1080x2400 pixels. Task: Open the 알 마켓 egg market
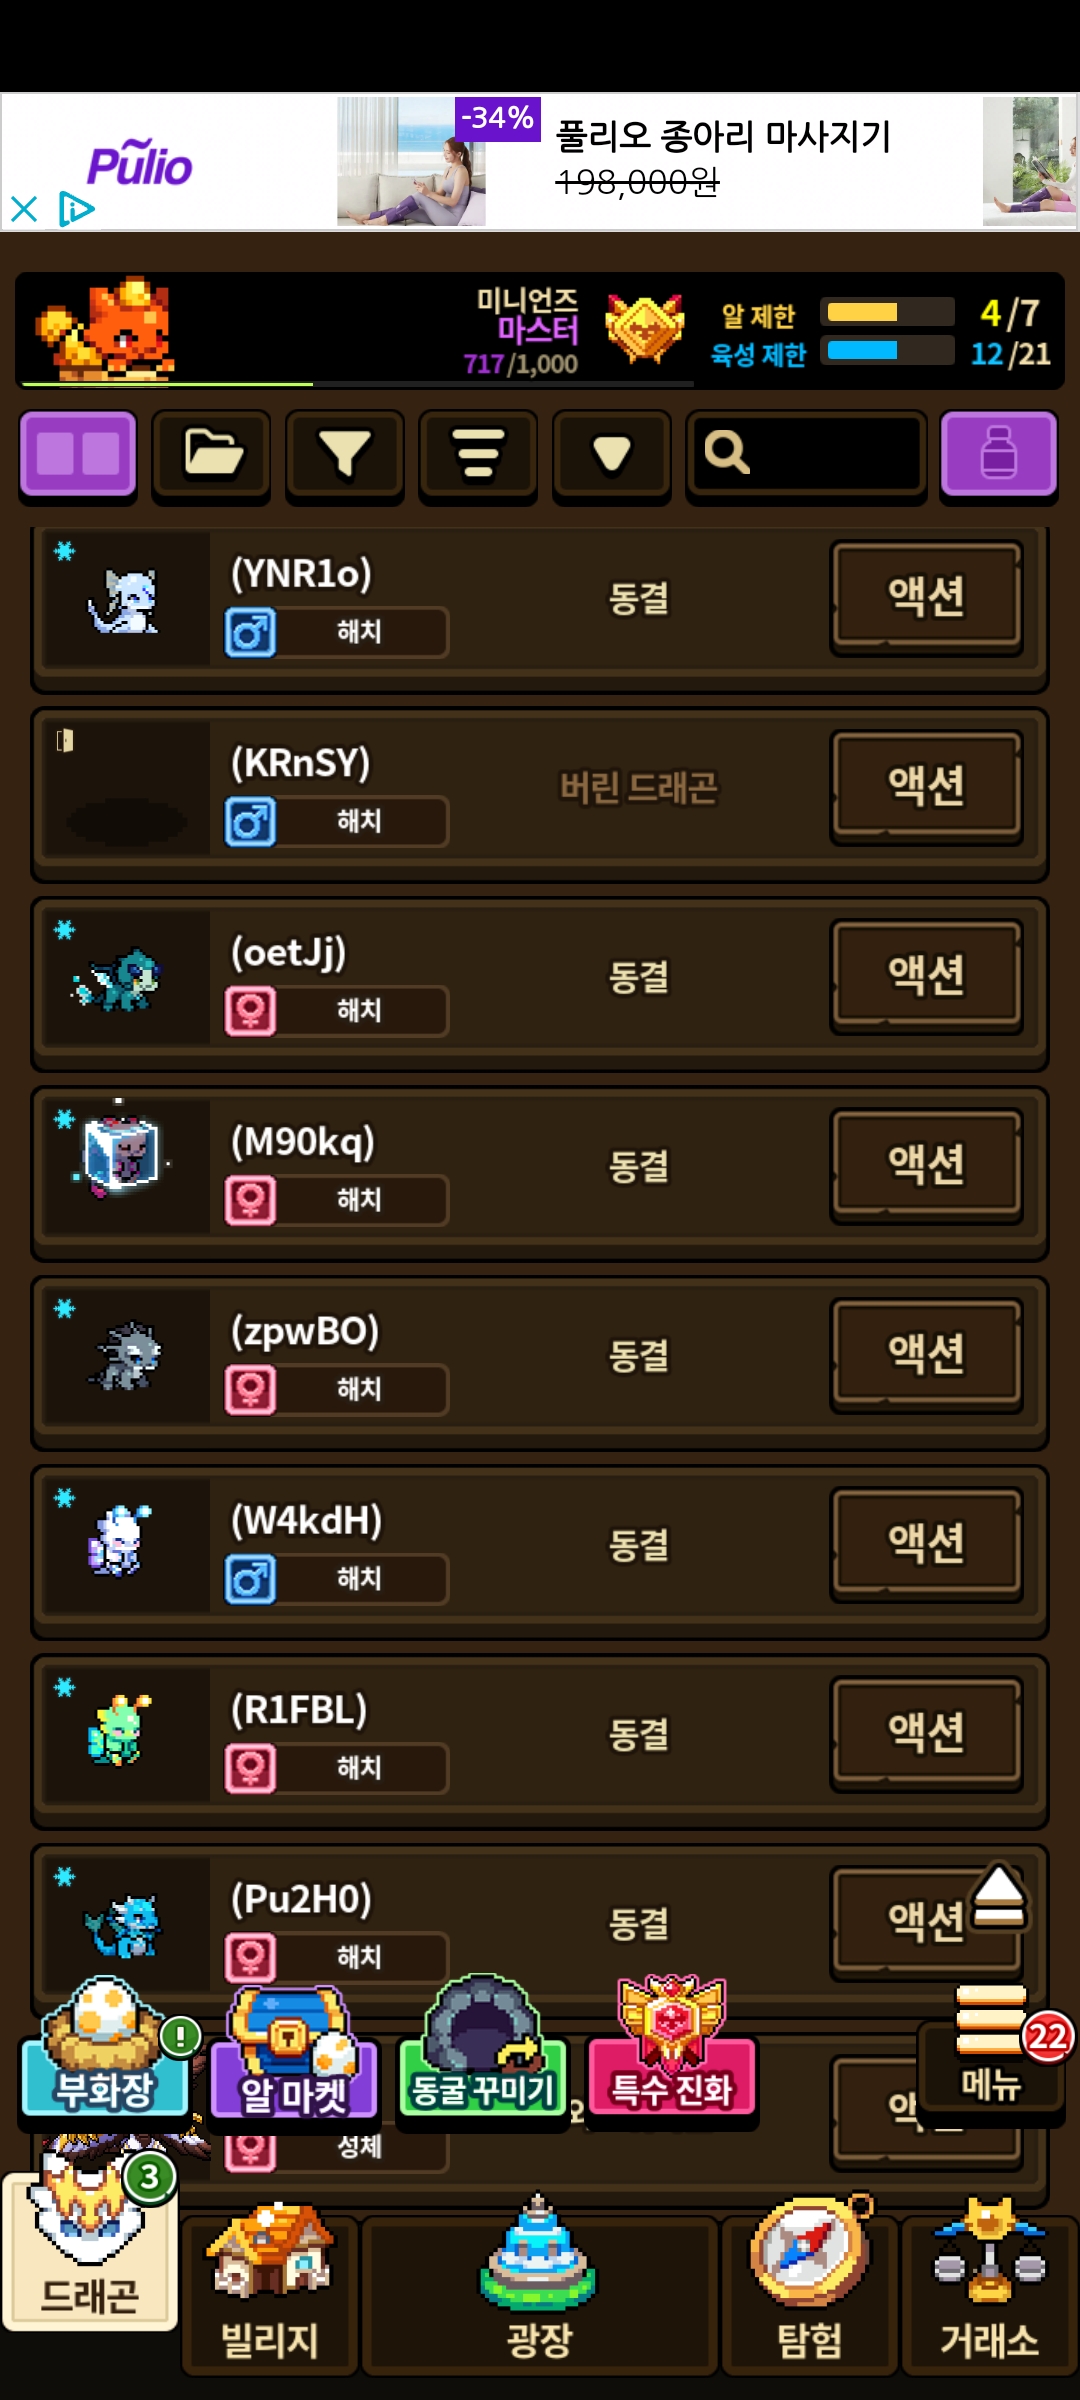[294, 2052]
